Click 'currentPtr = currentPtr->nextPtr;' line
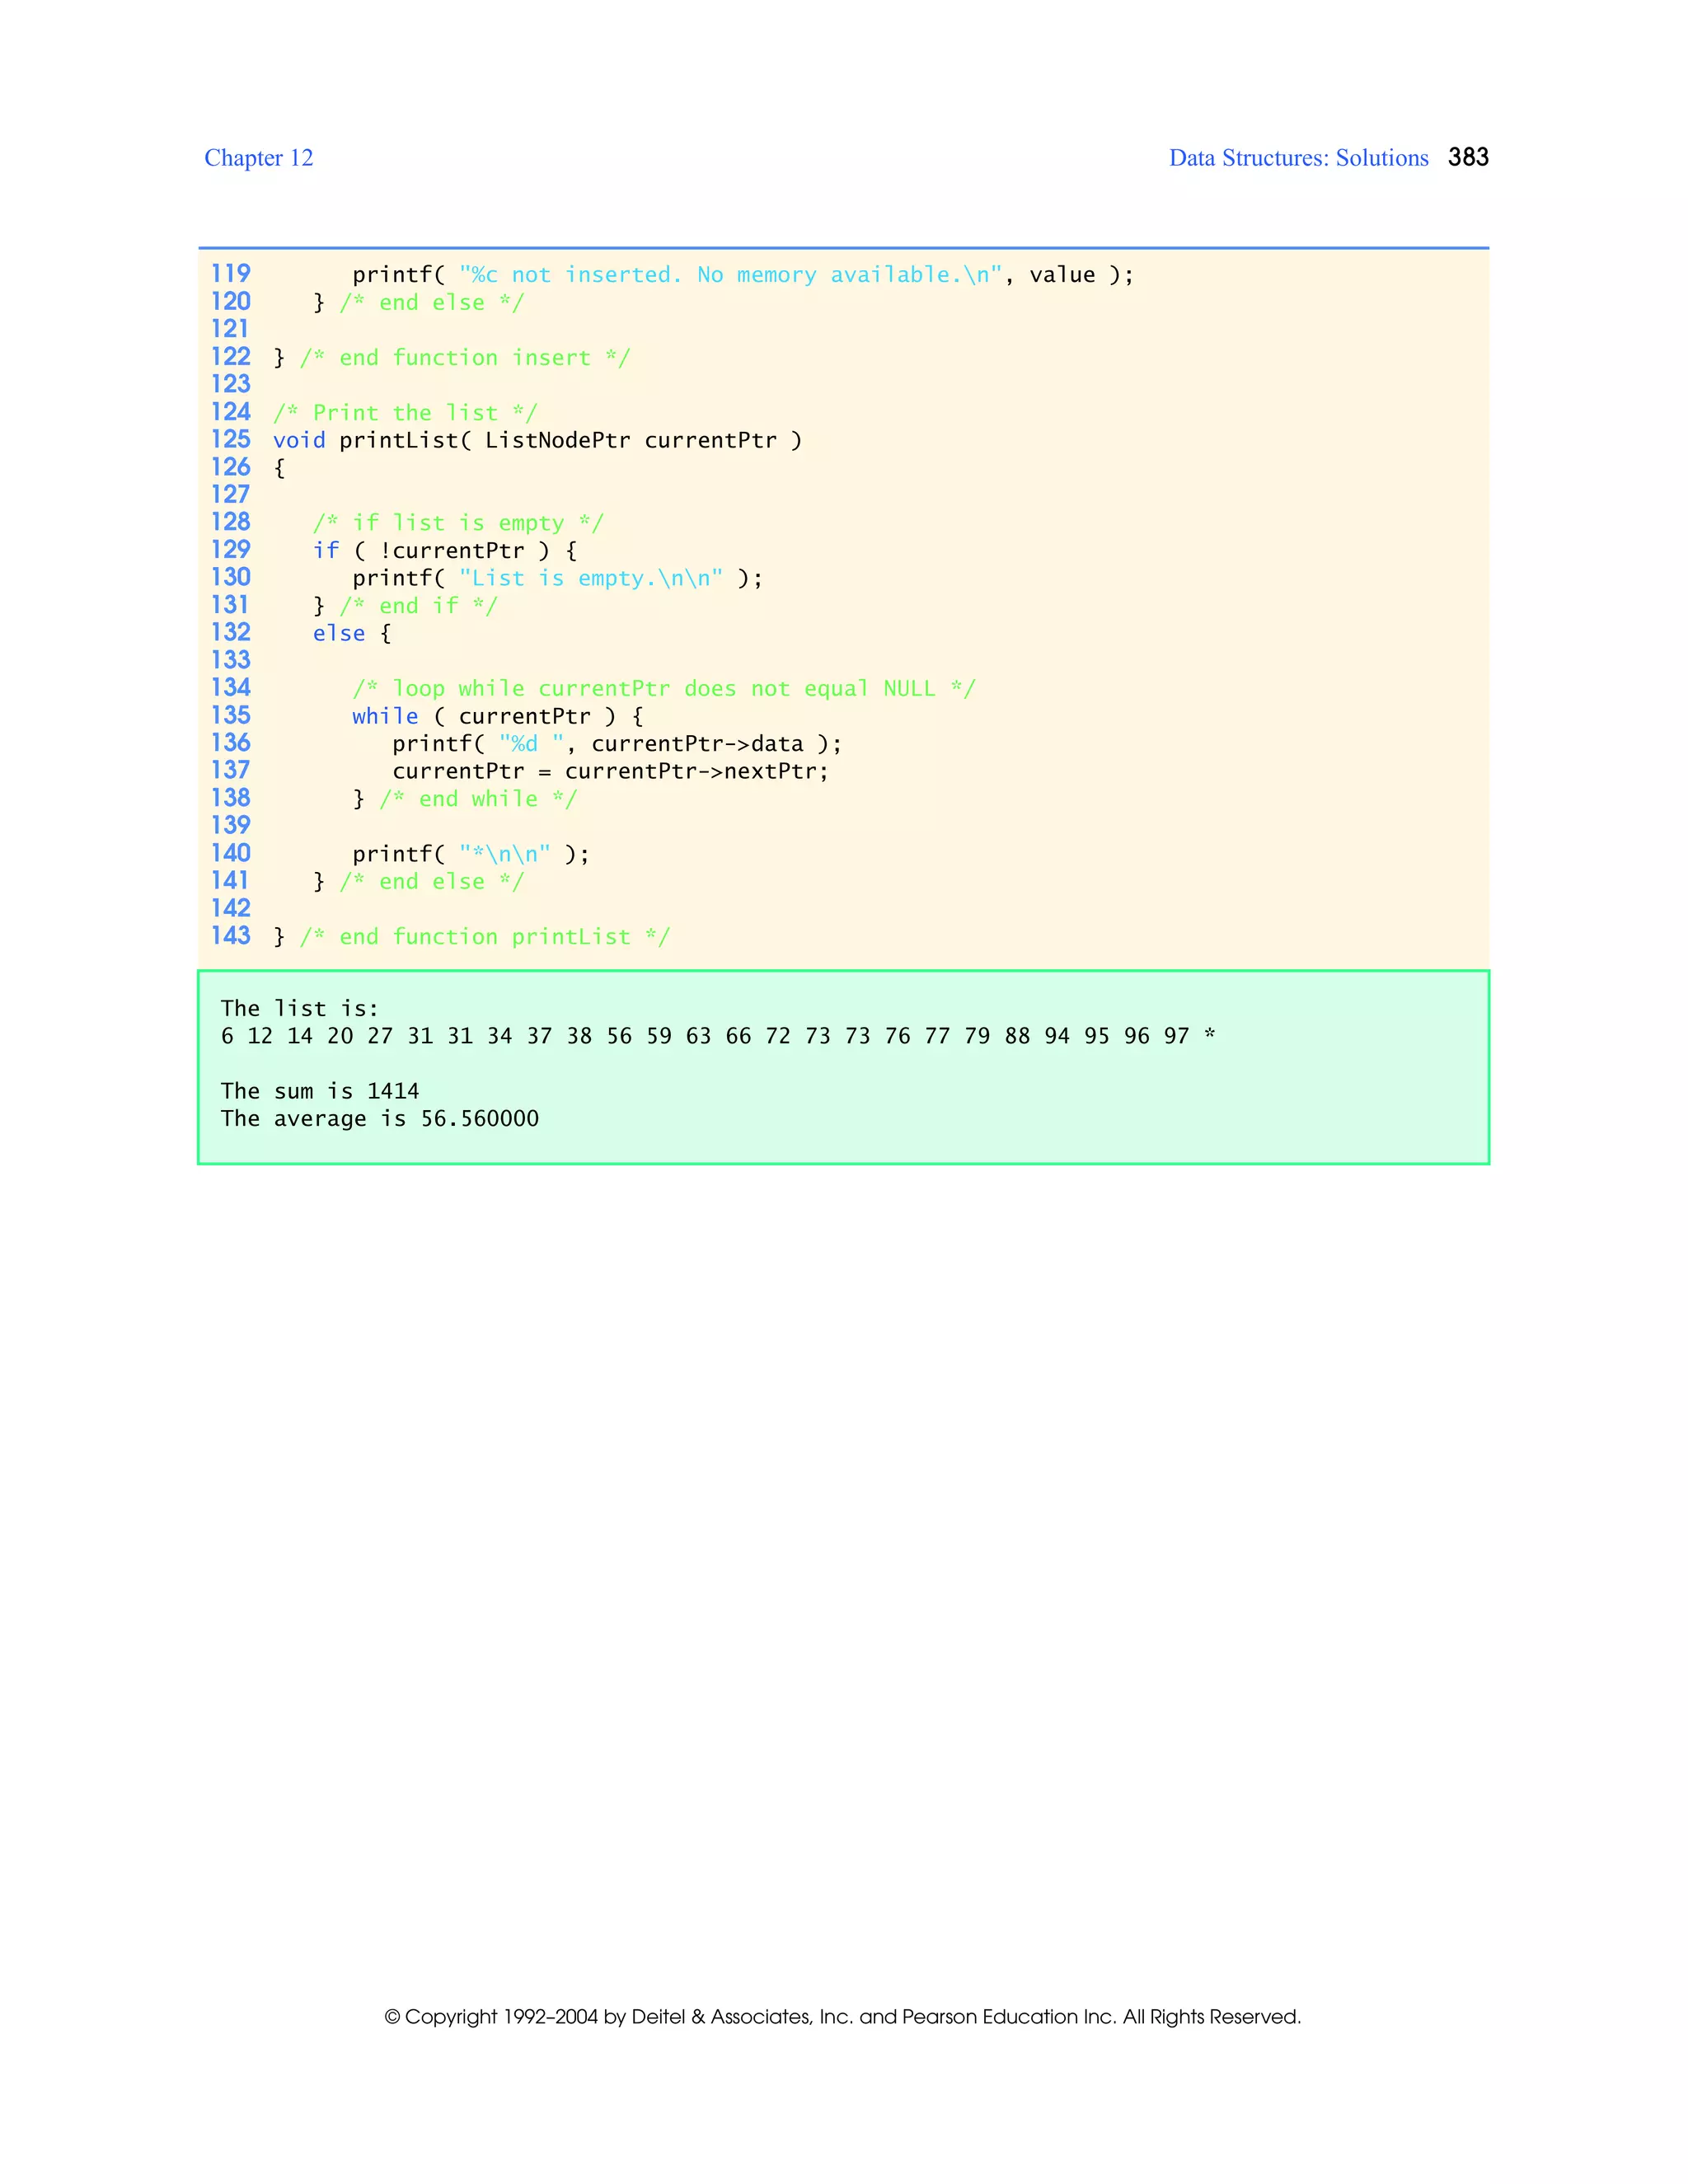This screenshot has width=1688, height=2184. pos(610,771)
